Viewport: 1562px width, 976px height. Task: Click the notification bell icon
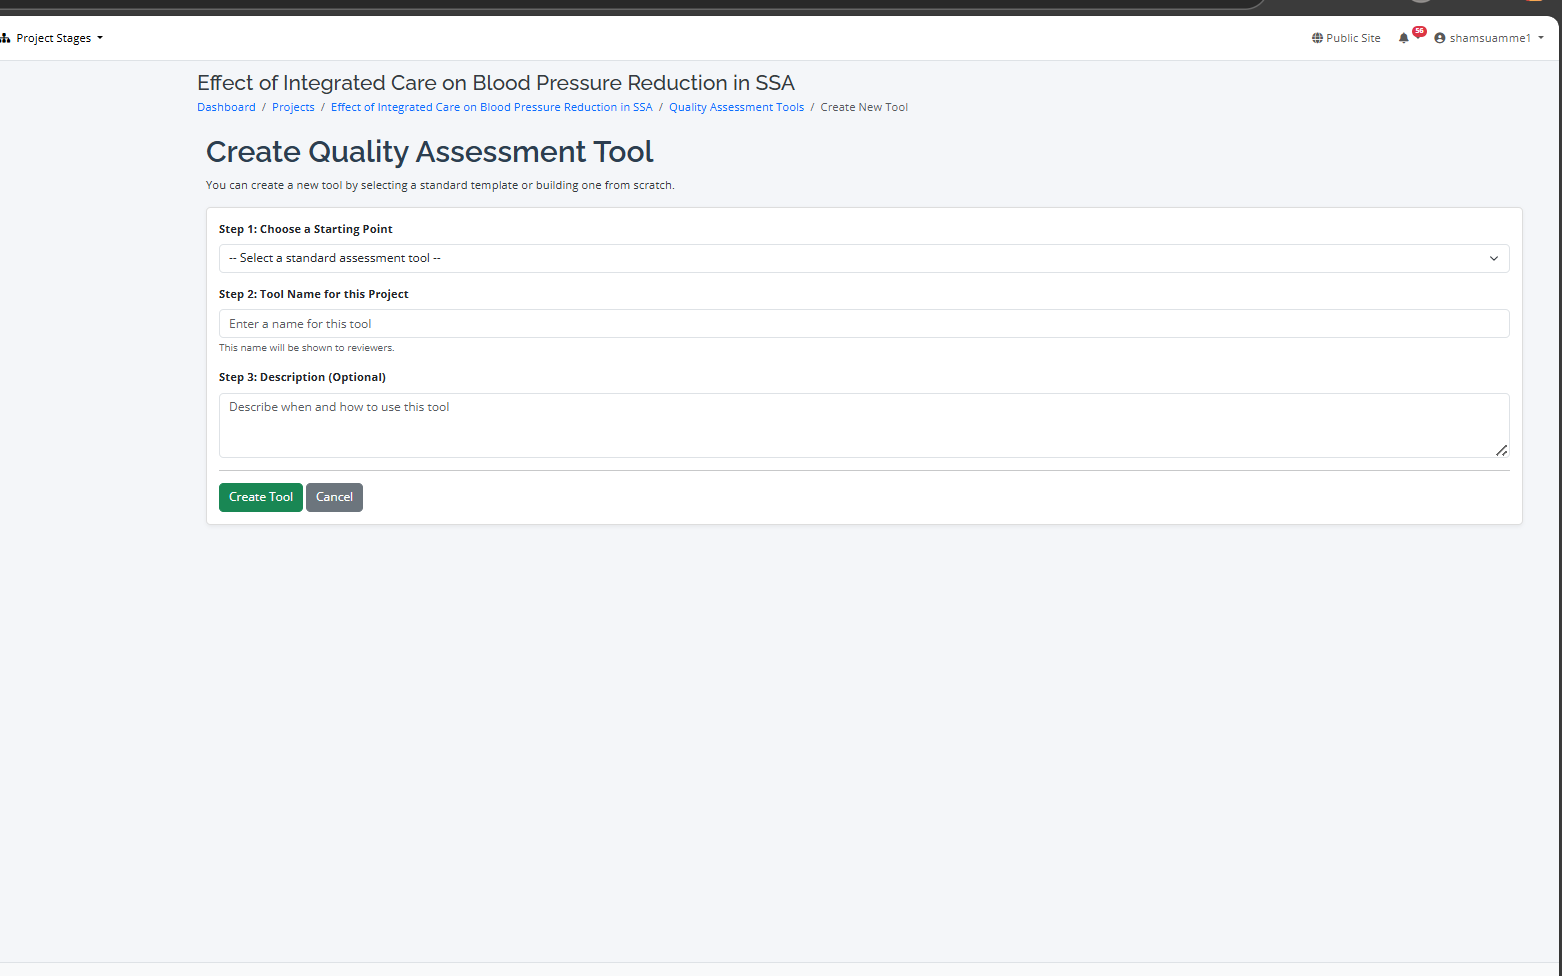click(x=1403, y=38)
